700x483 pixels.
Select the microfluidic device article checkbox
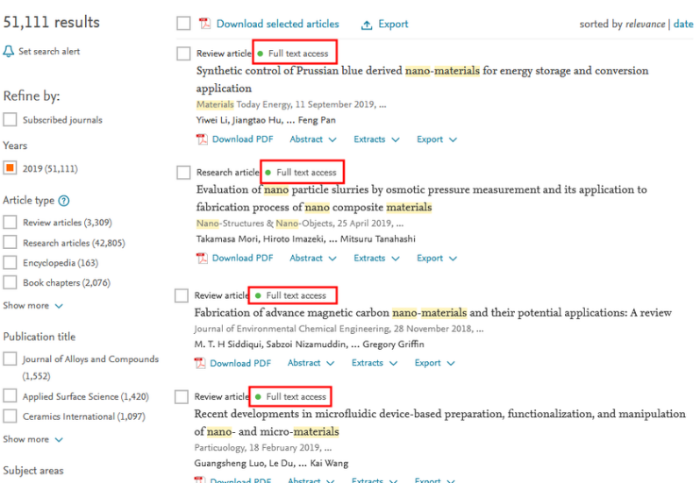[182, 396]
